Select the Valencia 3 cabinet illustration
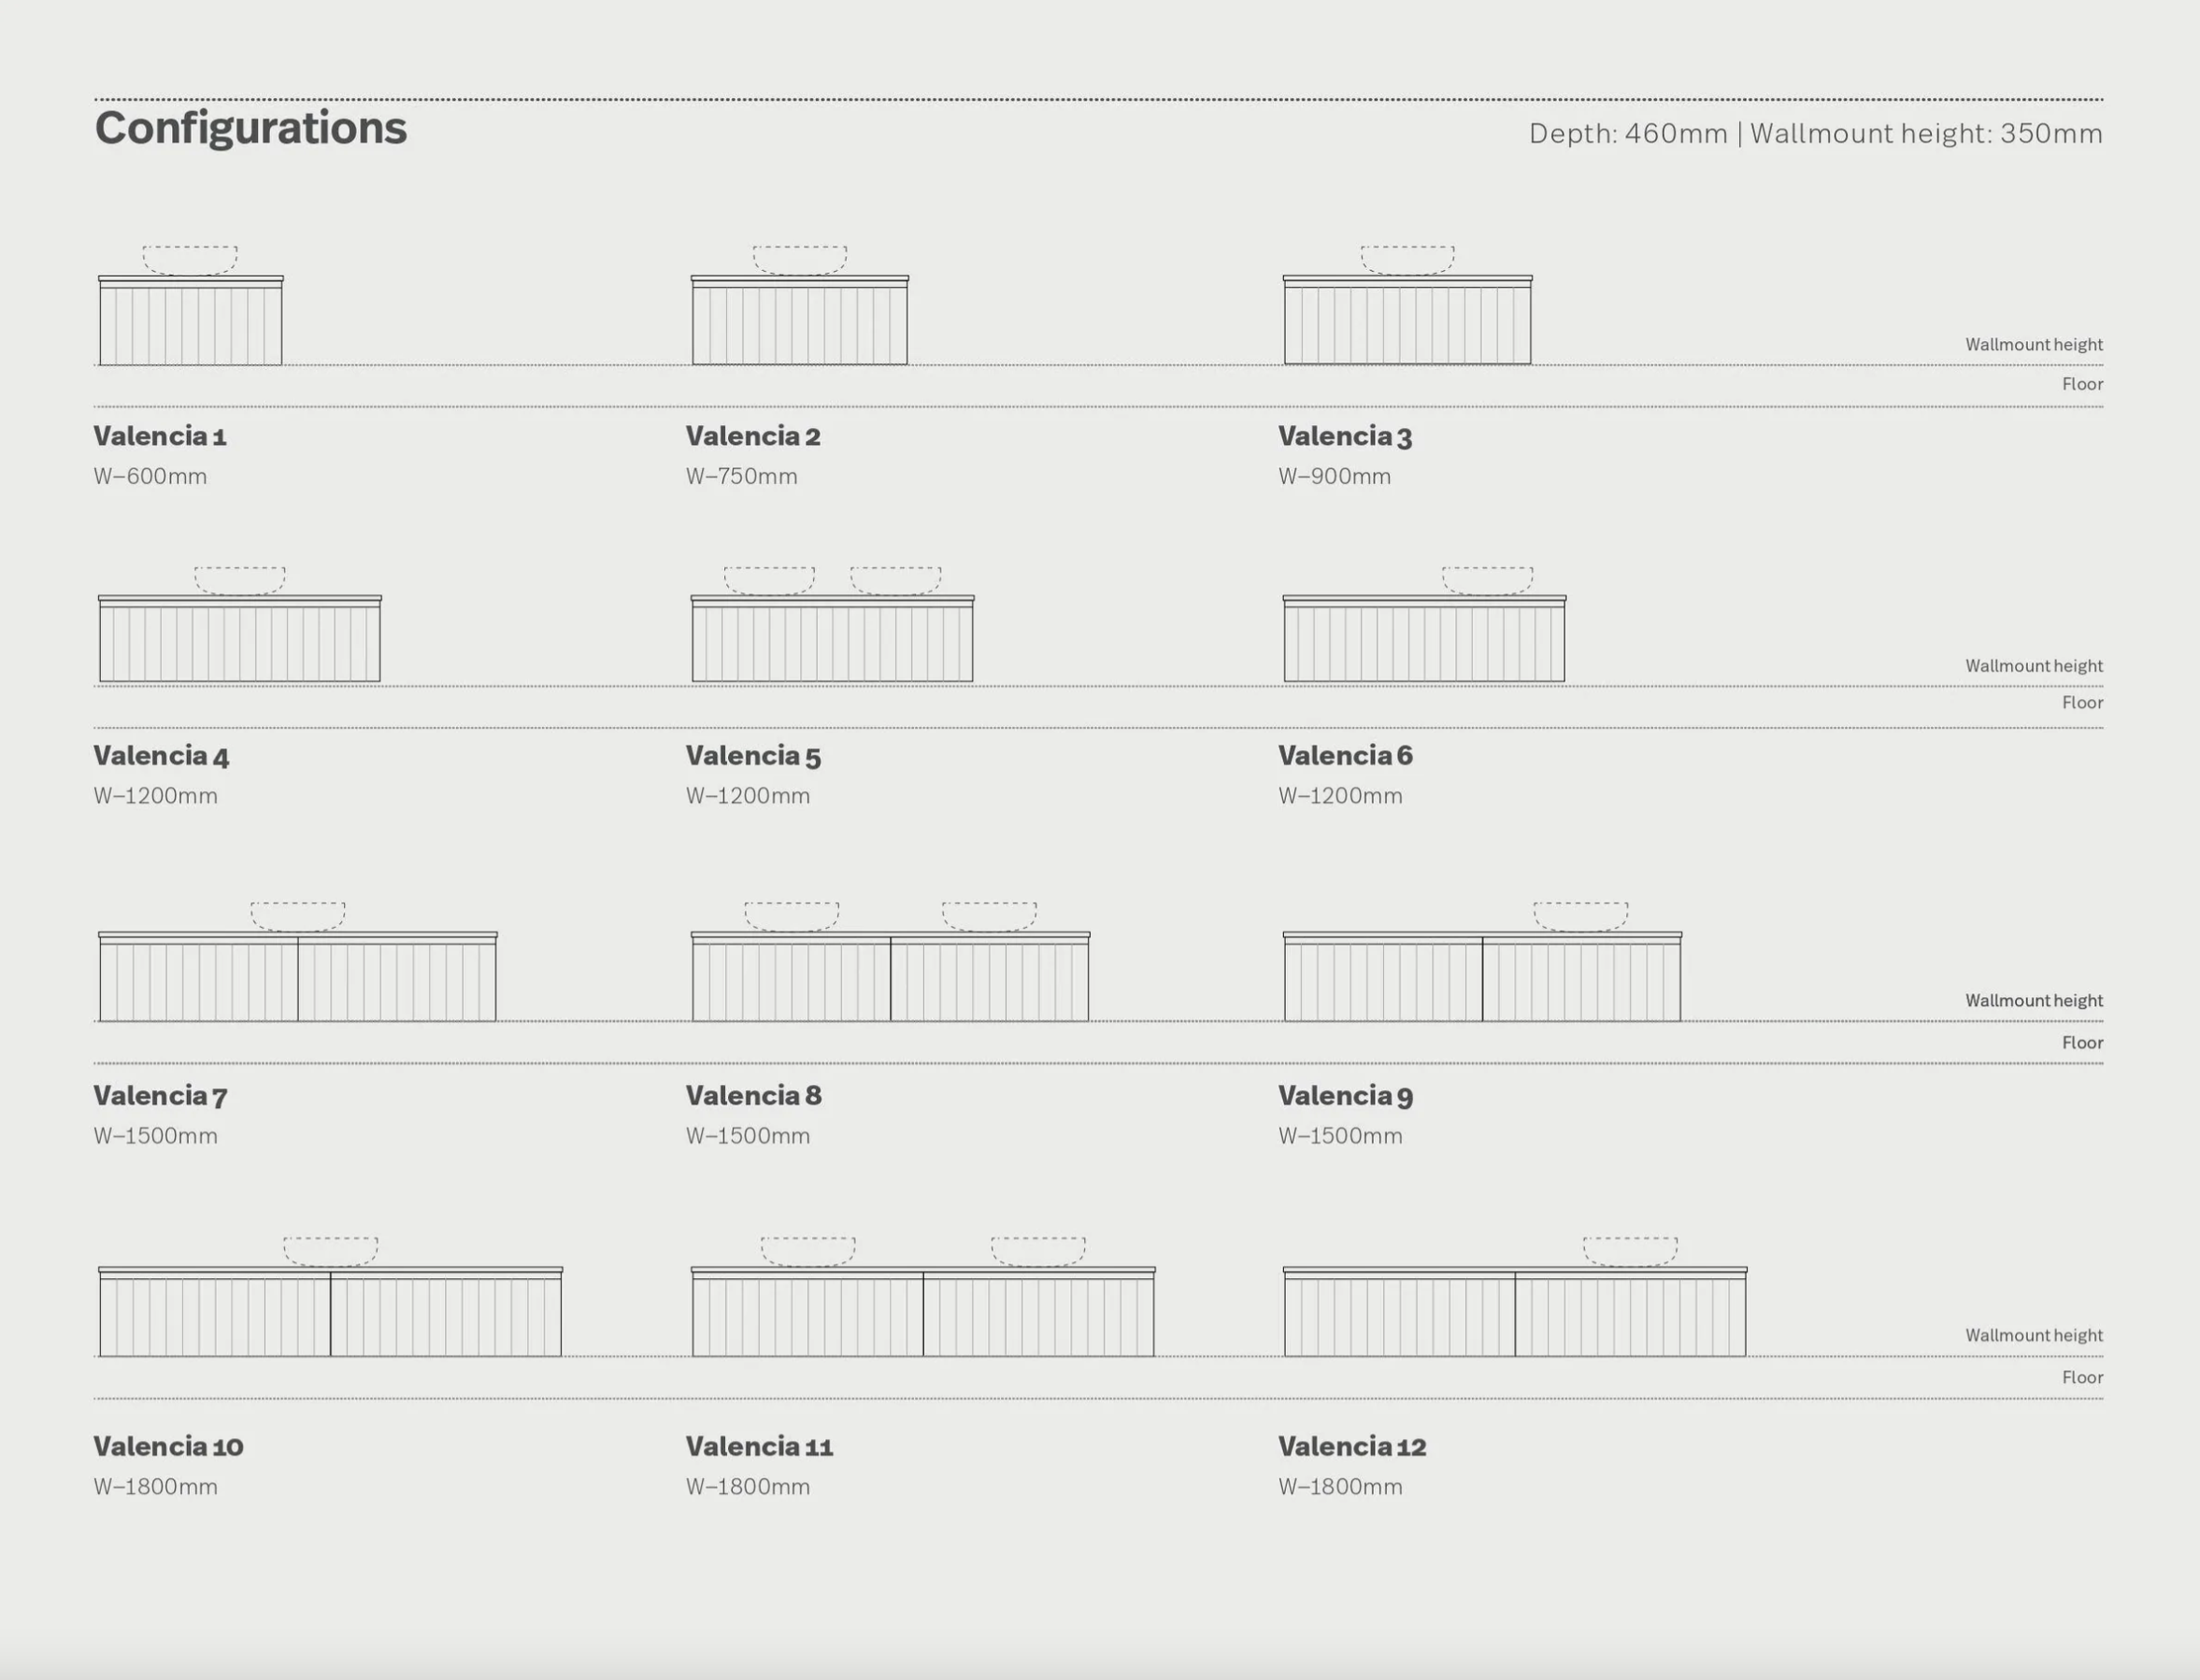This screenshot has height=1680, width=2200. tap(1407, 320)
